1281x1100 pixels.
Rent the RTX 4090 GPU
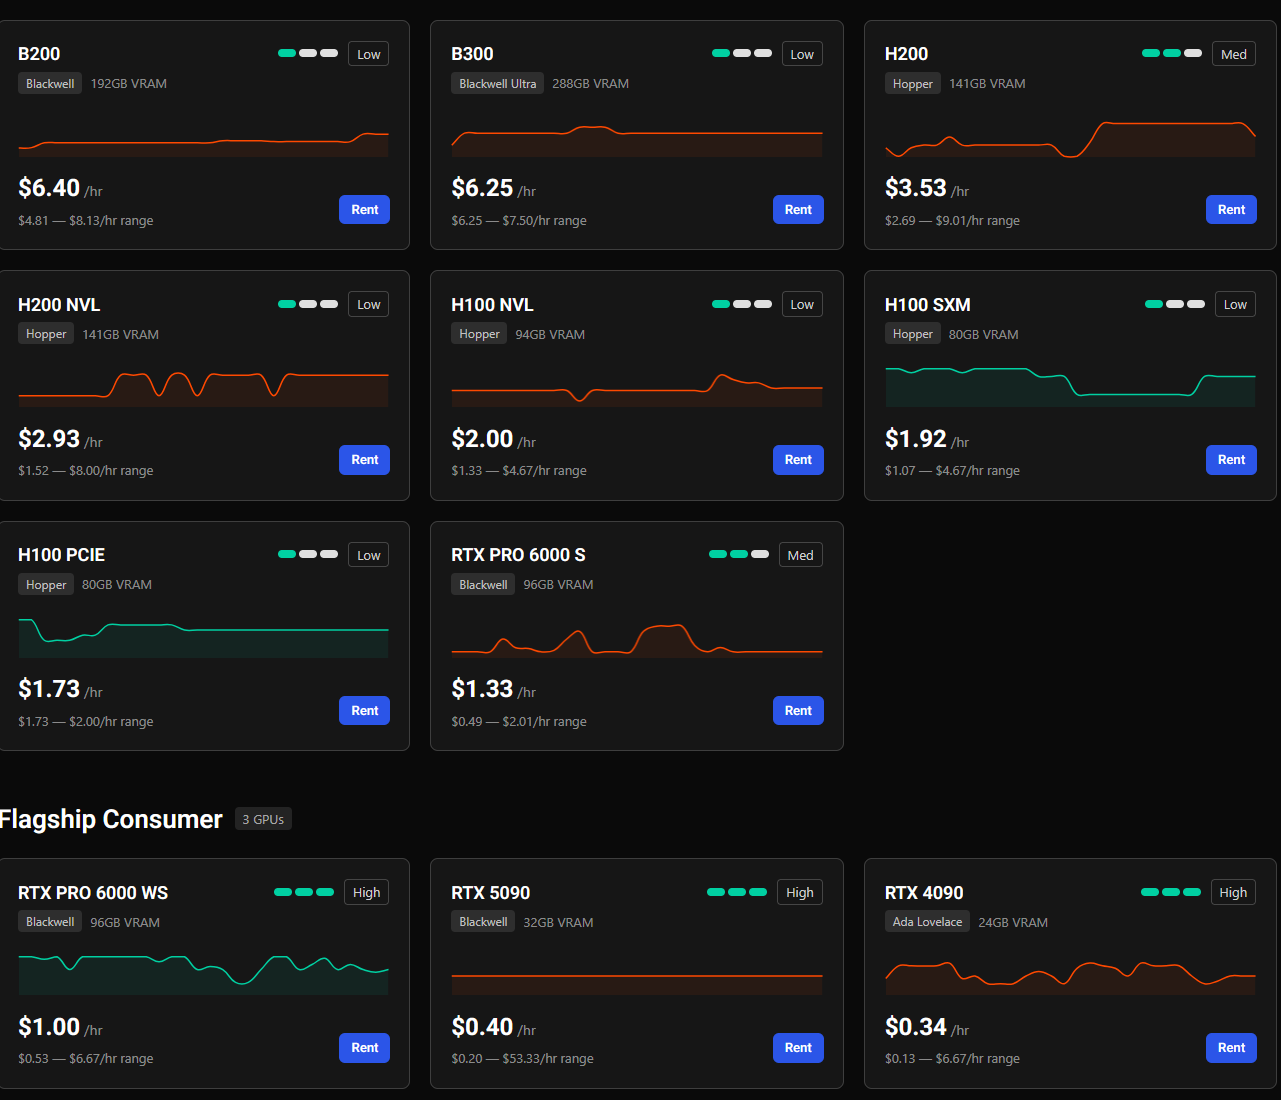tap(1231, 1048)
